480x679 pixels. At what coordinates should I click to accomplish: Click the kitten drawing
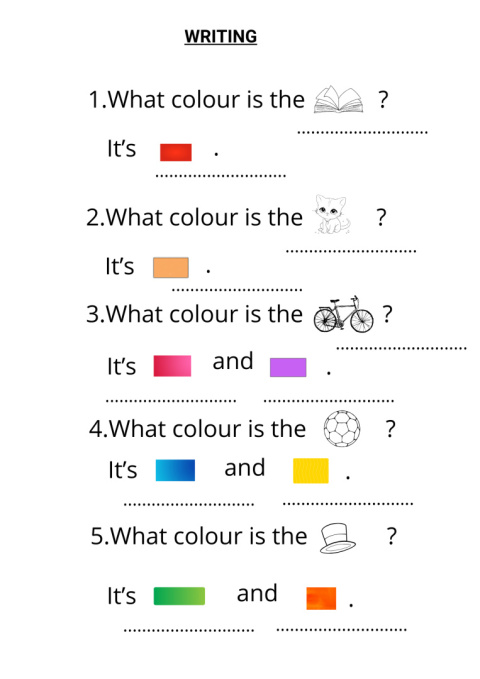coord(331,214)
